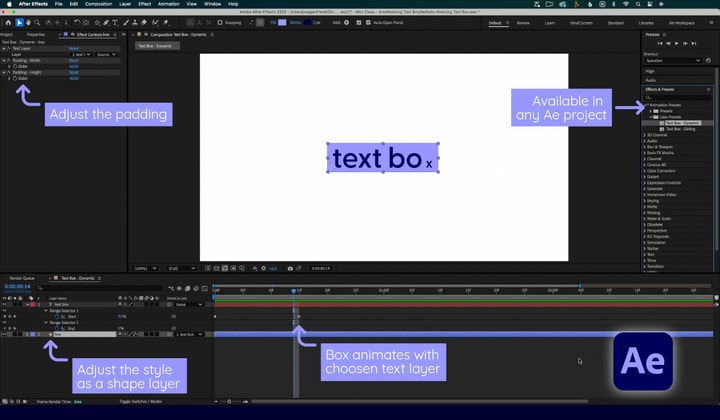
Task: Select the Pen tool
Action: pos(106,22)
